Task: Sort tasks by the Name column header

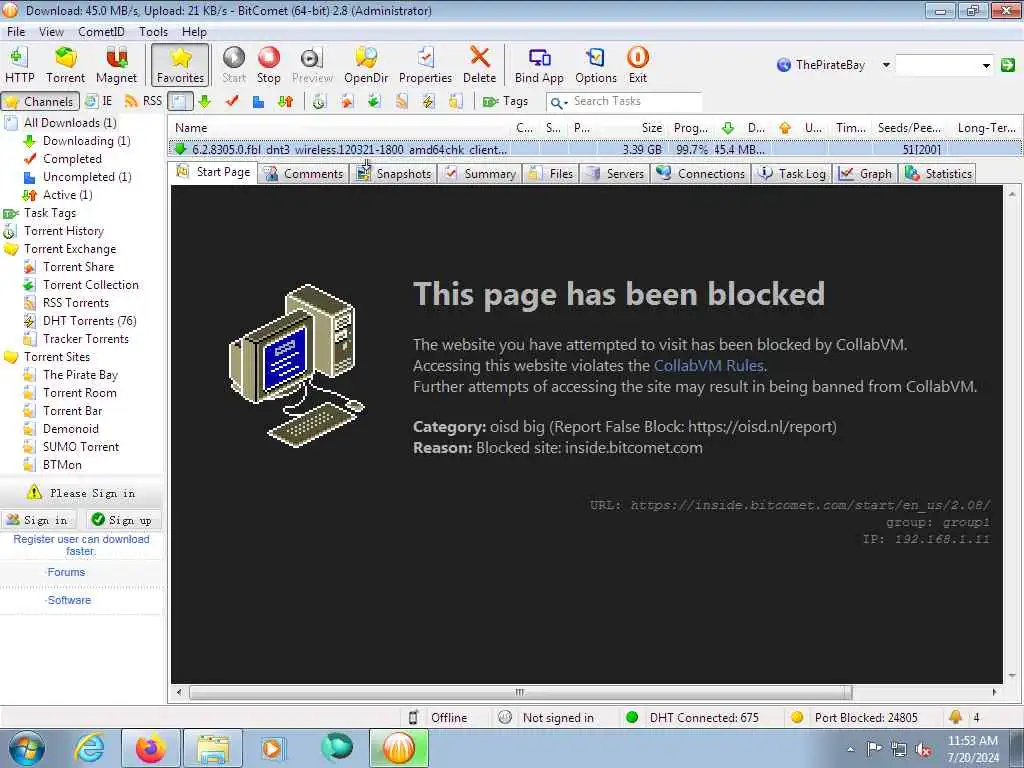Action: click(x=341, y=128)
